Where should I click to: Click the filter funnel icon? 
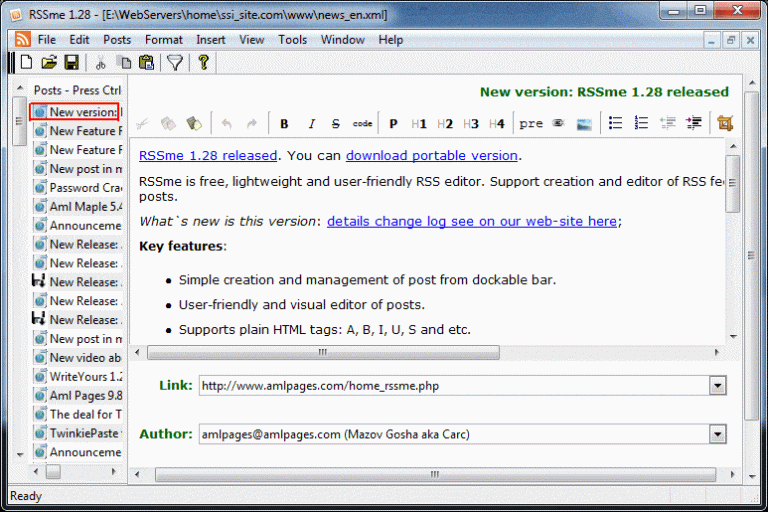175,63
